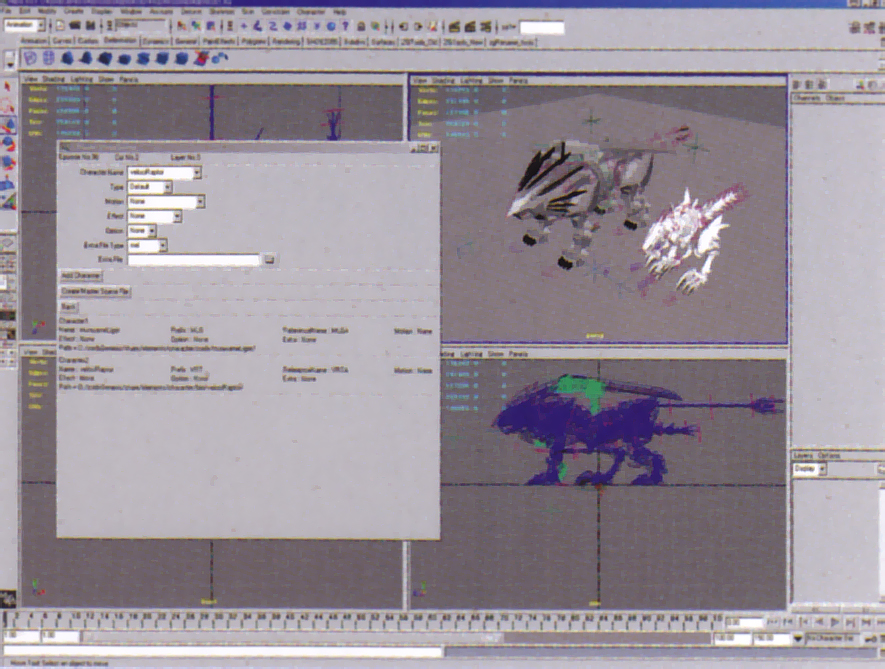Click the folder browse icon beside Extra File
Screen dimensions: 885x669
269,259
